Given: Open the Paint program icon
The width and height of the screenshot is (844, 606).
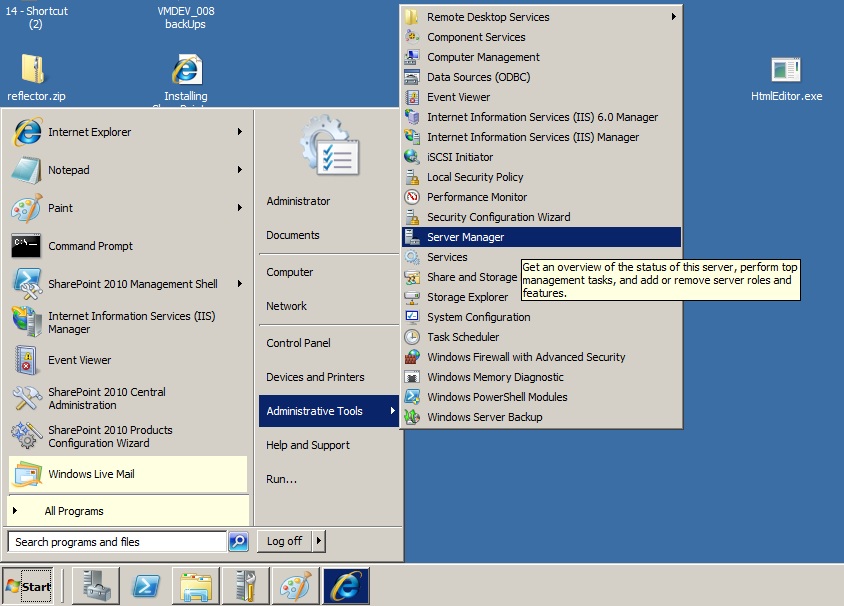Looking at the screenshot, I should click(26, 208).
